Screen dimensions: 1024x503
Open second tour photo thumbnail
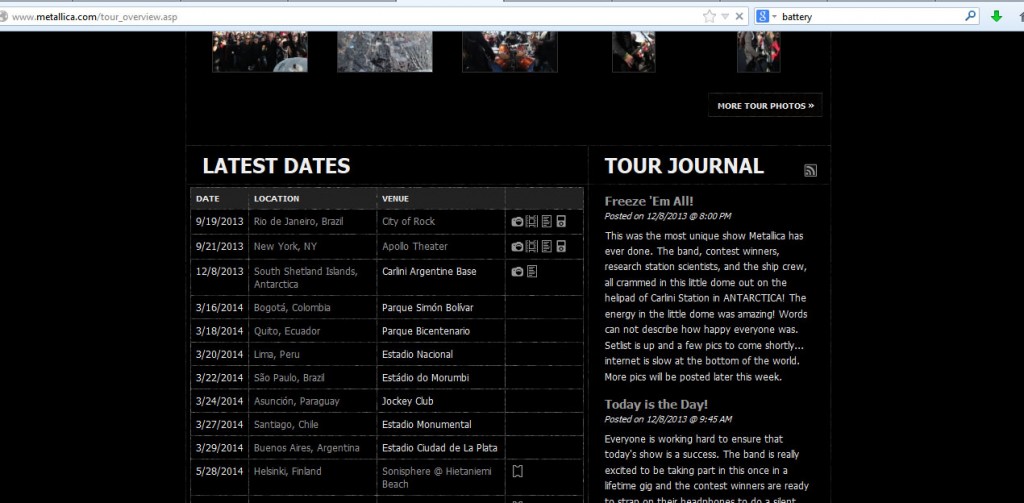pyautogui.click(x=385, y=52)
